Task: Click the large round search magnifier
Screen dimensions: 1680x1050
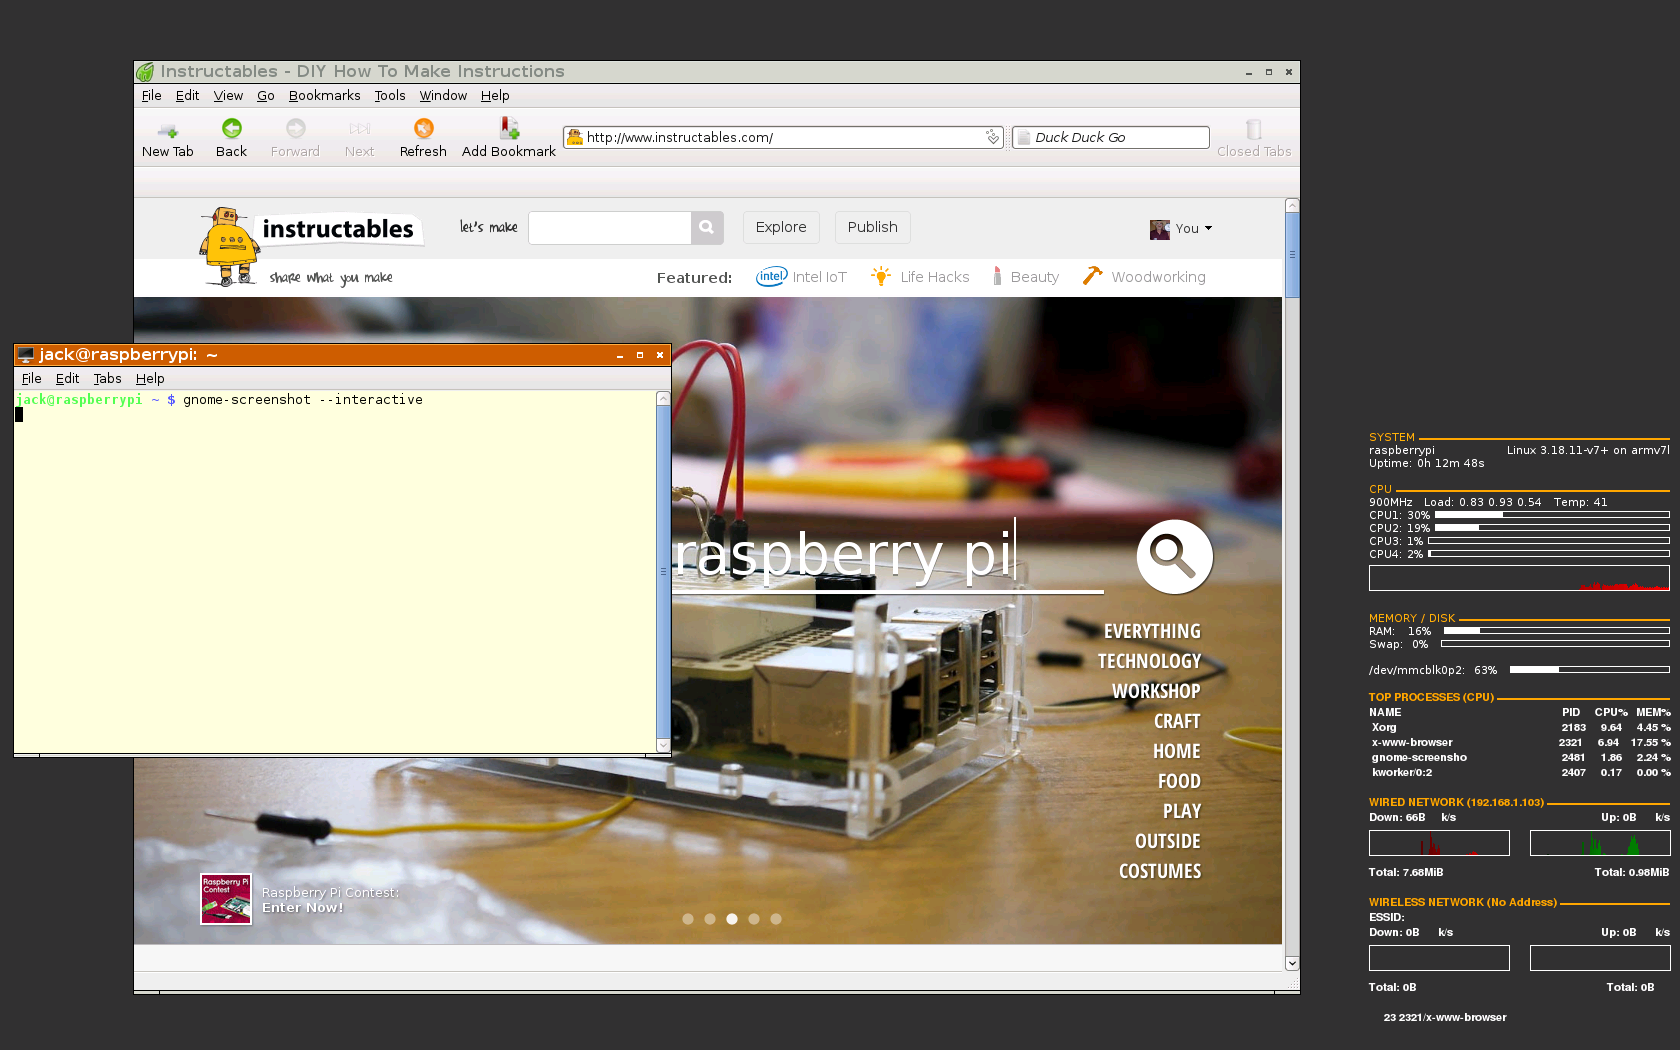Action: pos(1174,557)
